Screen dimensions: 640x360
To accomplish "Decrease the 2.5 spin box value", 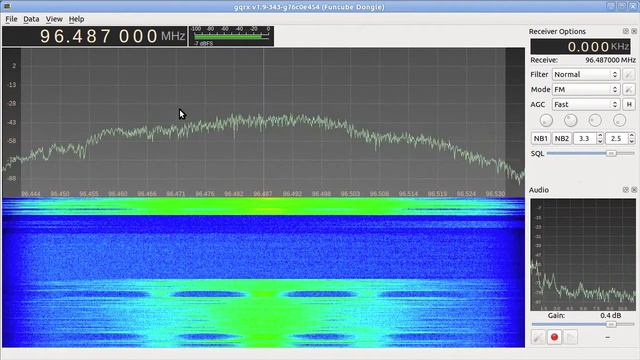I will (632, 142).
